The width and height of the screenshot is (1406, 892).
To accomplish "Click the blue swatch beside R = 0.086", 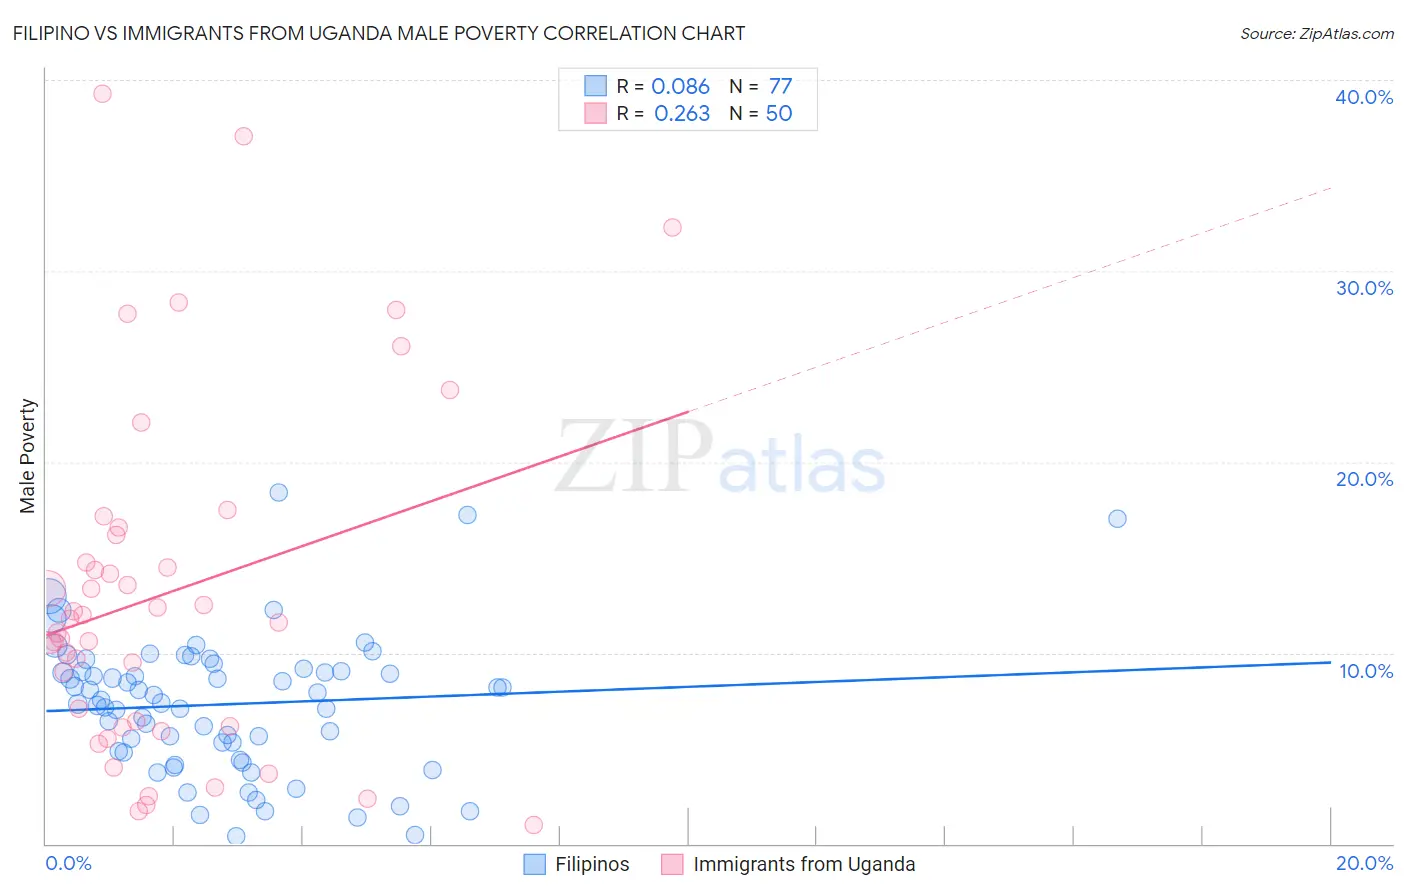I will click(x=595, y=86).
